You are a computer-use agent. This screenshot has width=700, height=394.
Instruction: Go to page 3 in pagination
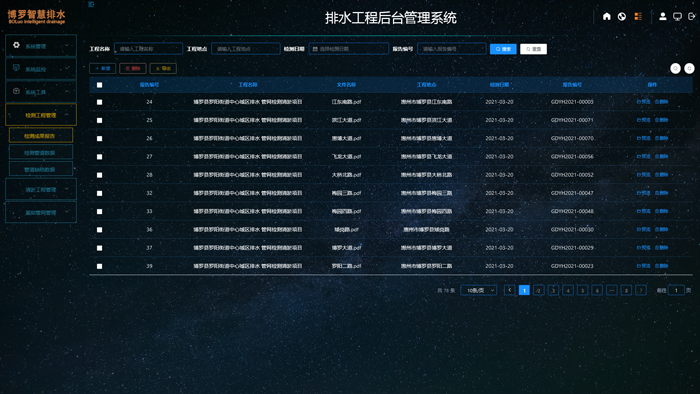click(553, 290)
